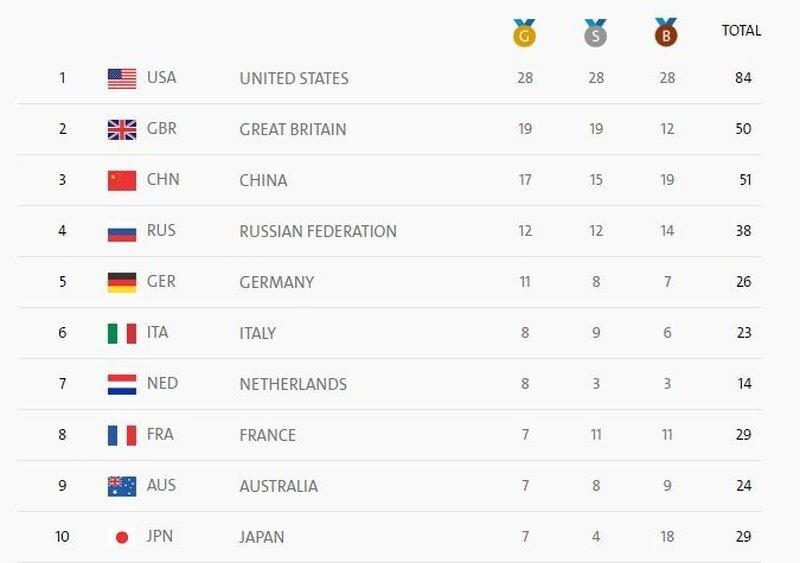Screen dimensions: 800x563
Task: Select the Russian Federation flag icon
Action: click(x=122, y=231)
